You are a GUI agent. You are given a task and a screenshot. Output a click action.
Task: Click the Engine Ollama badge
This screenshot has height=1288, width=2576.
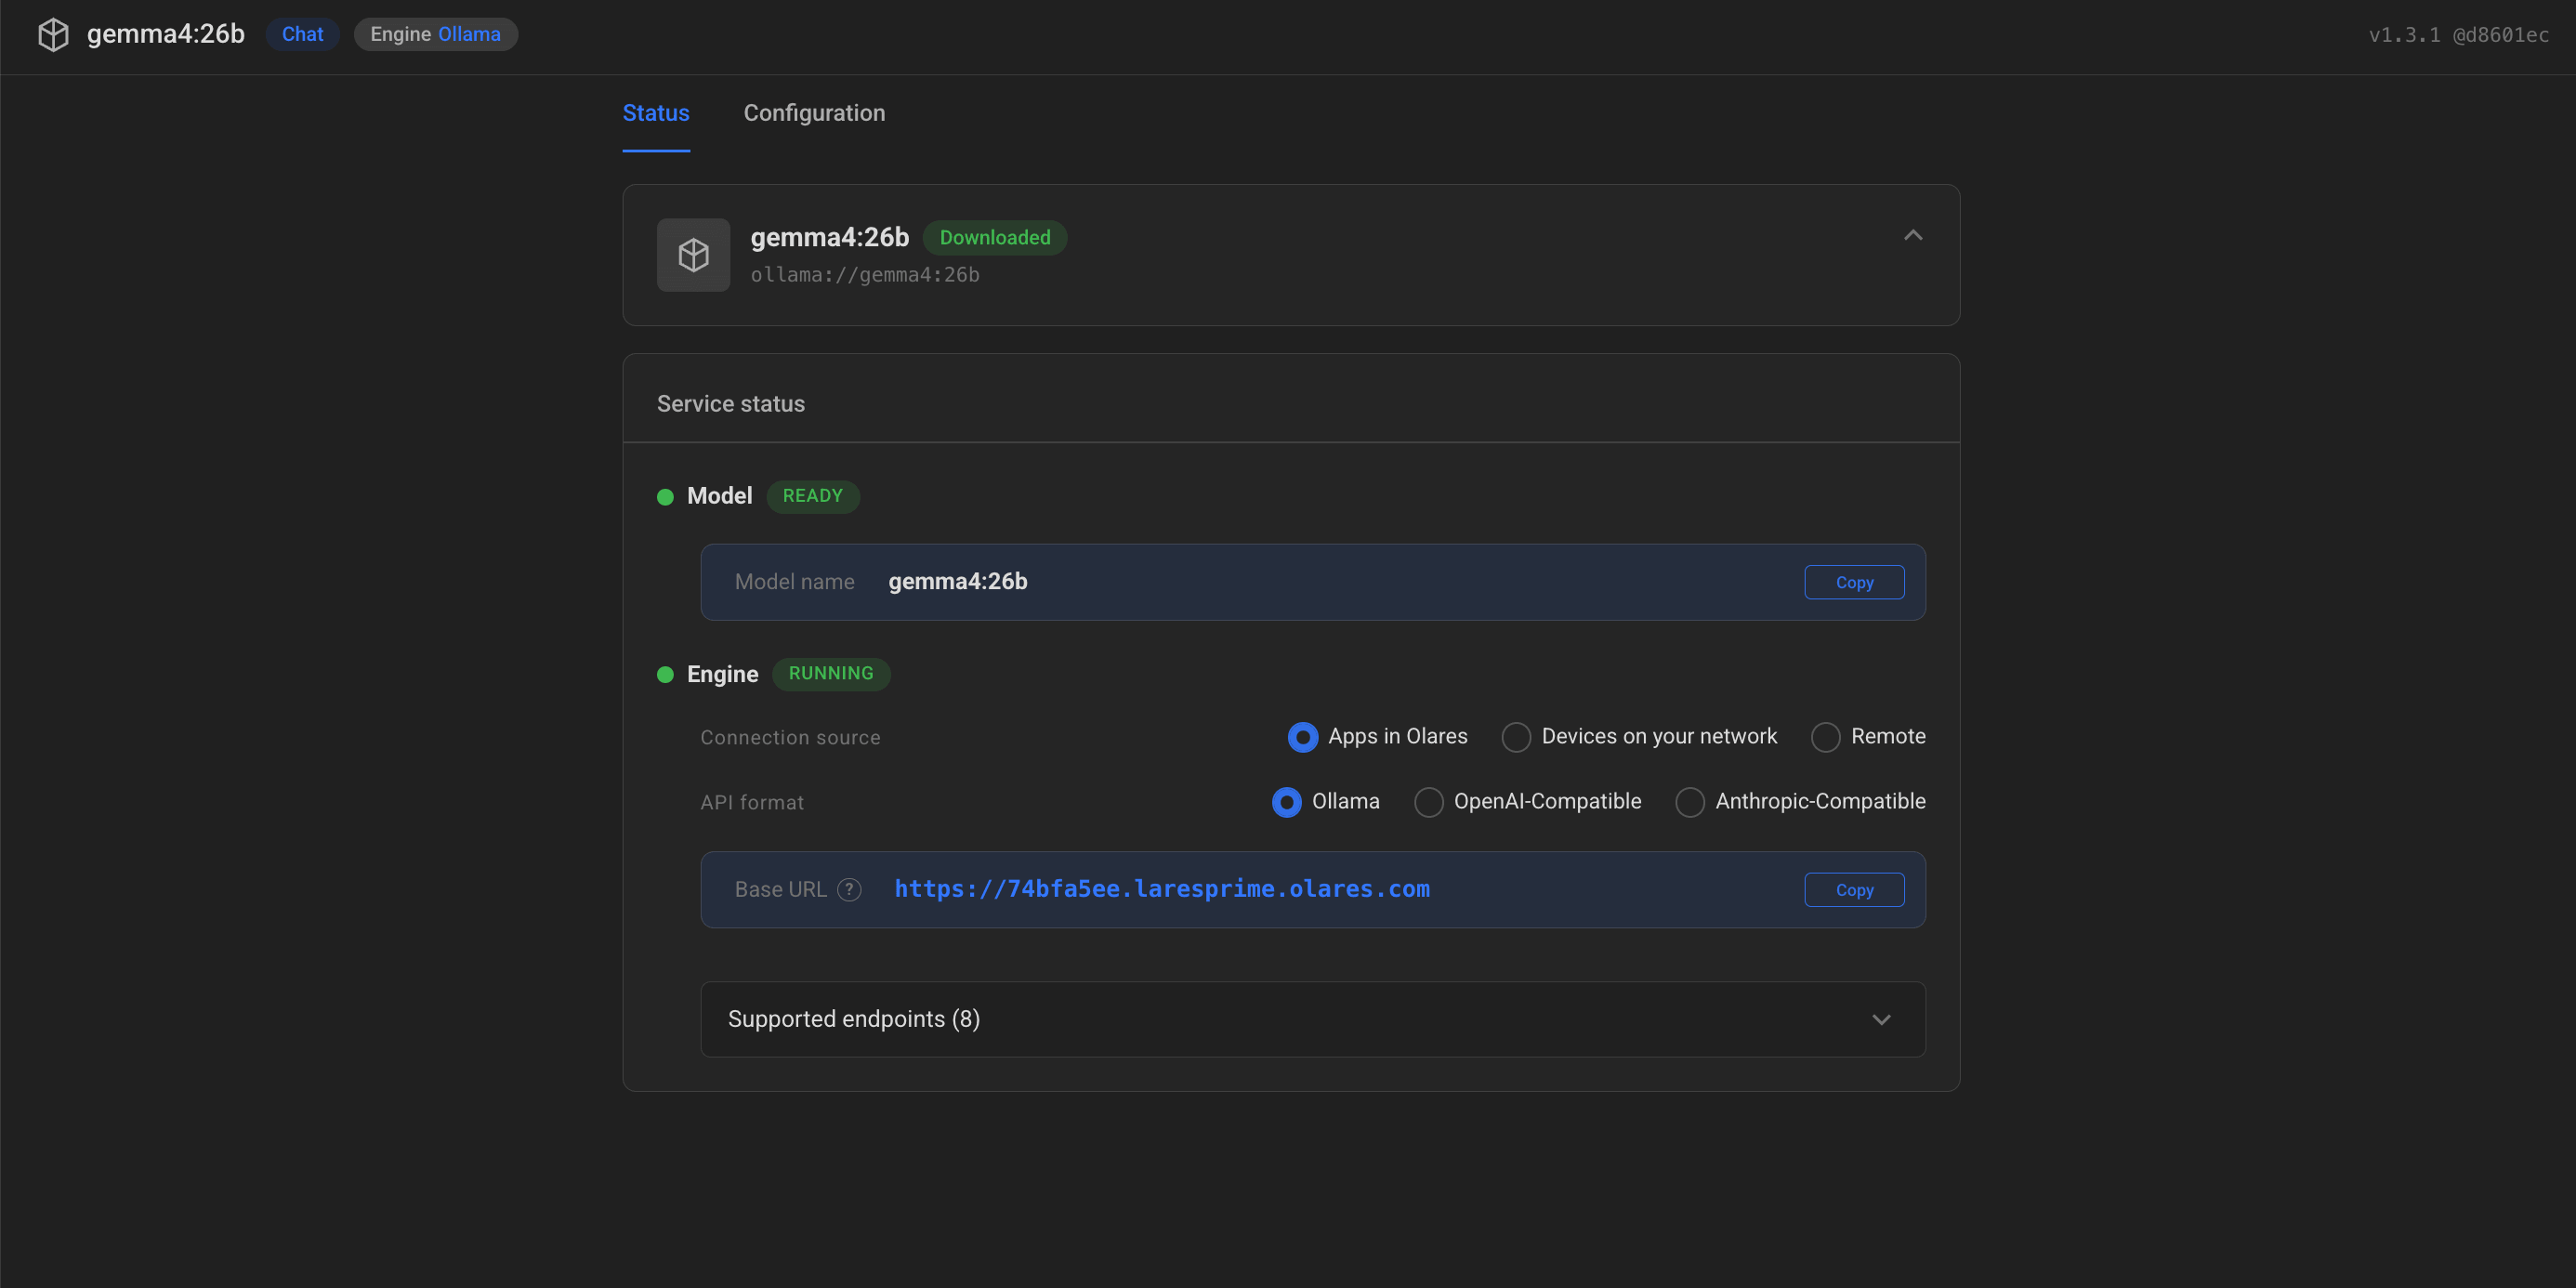pos(435,34)
